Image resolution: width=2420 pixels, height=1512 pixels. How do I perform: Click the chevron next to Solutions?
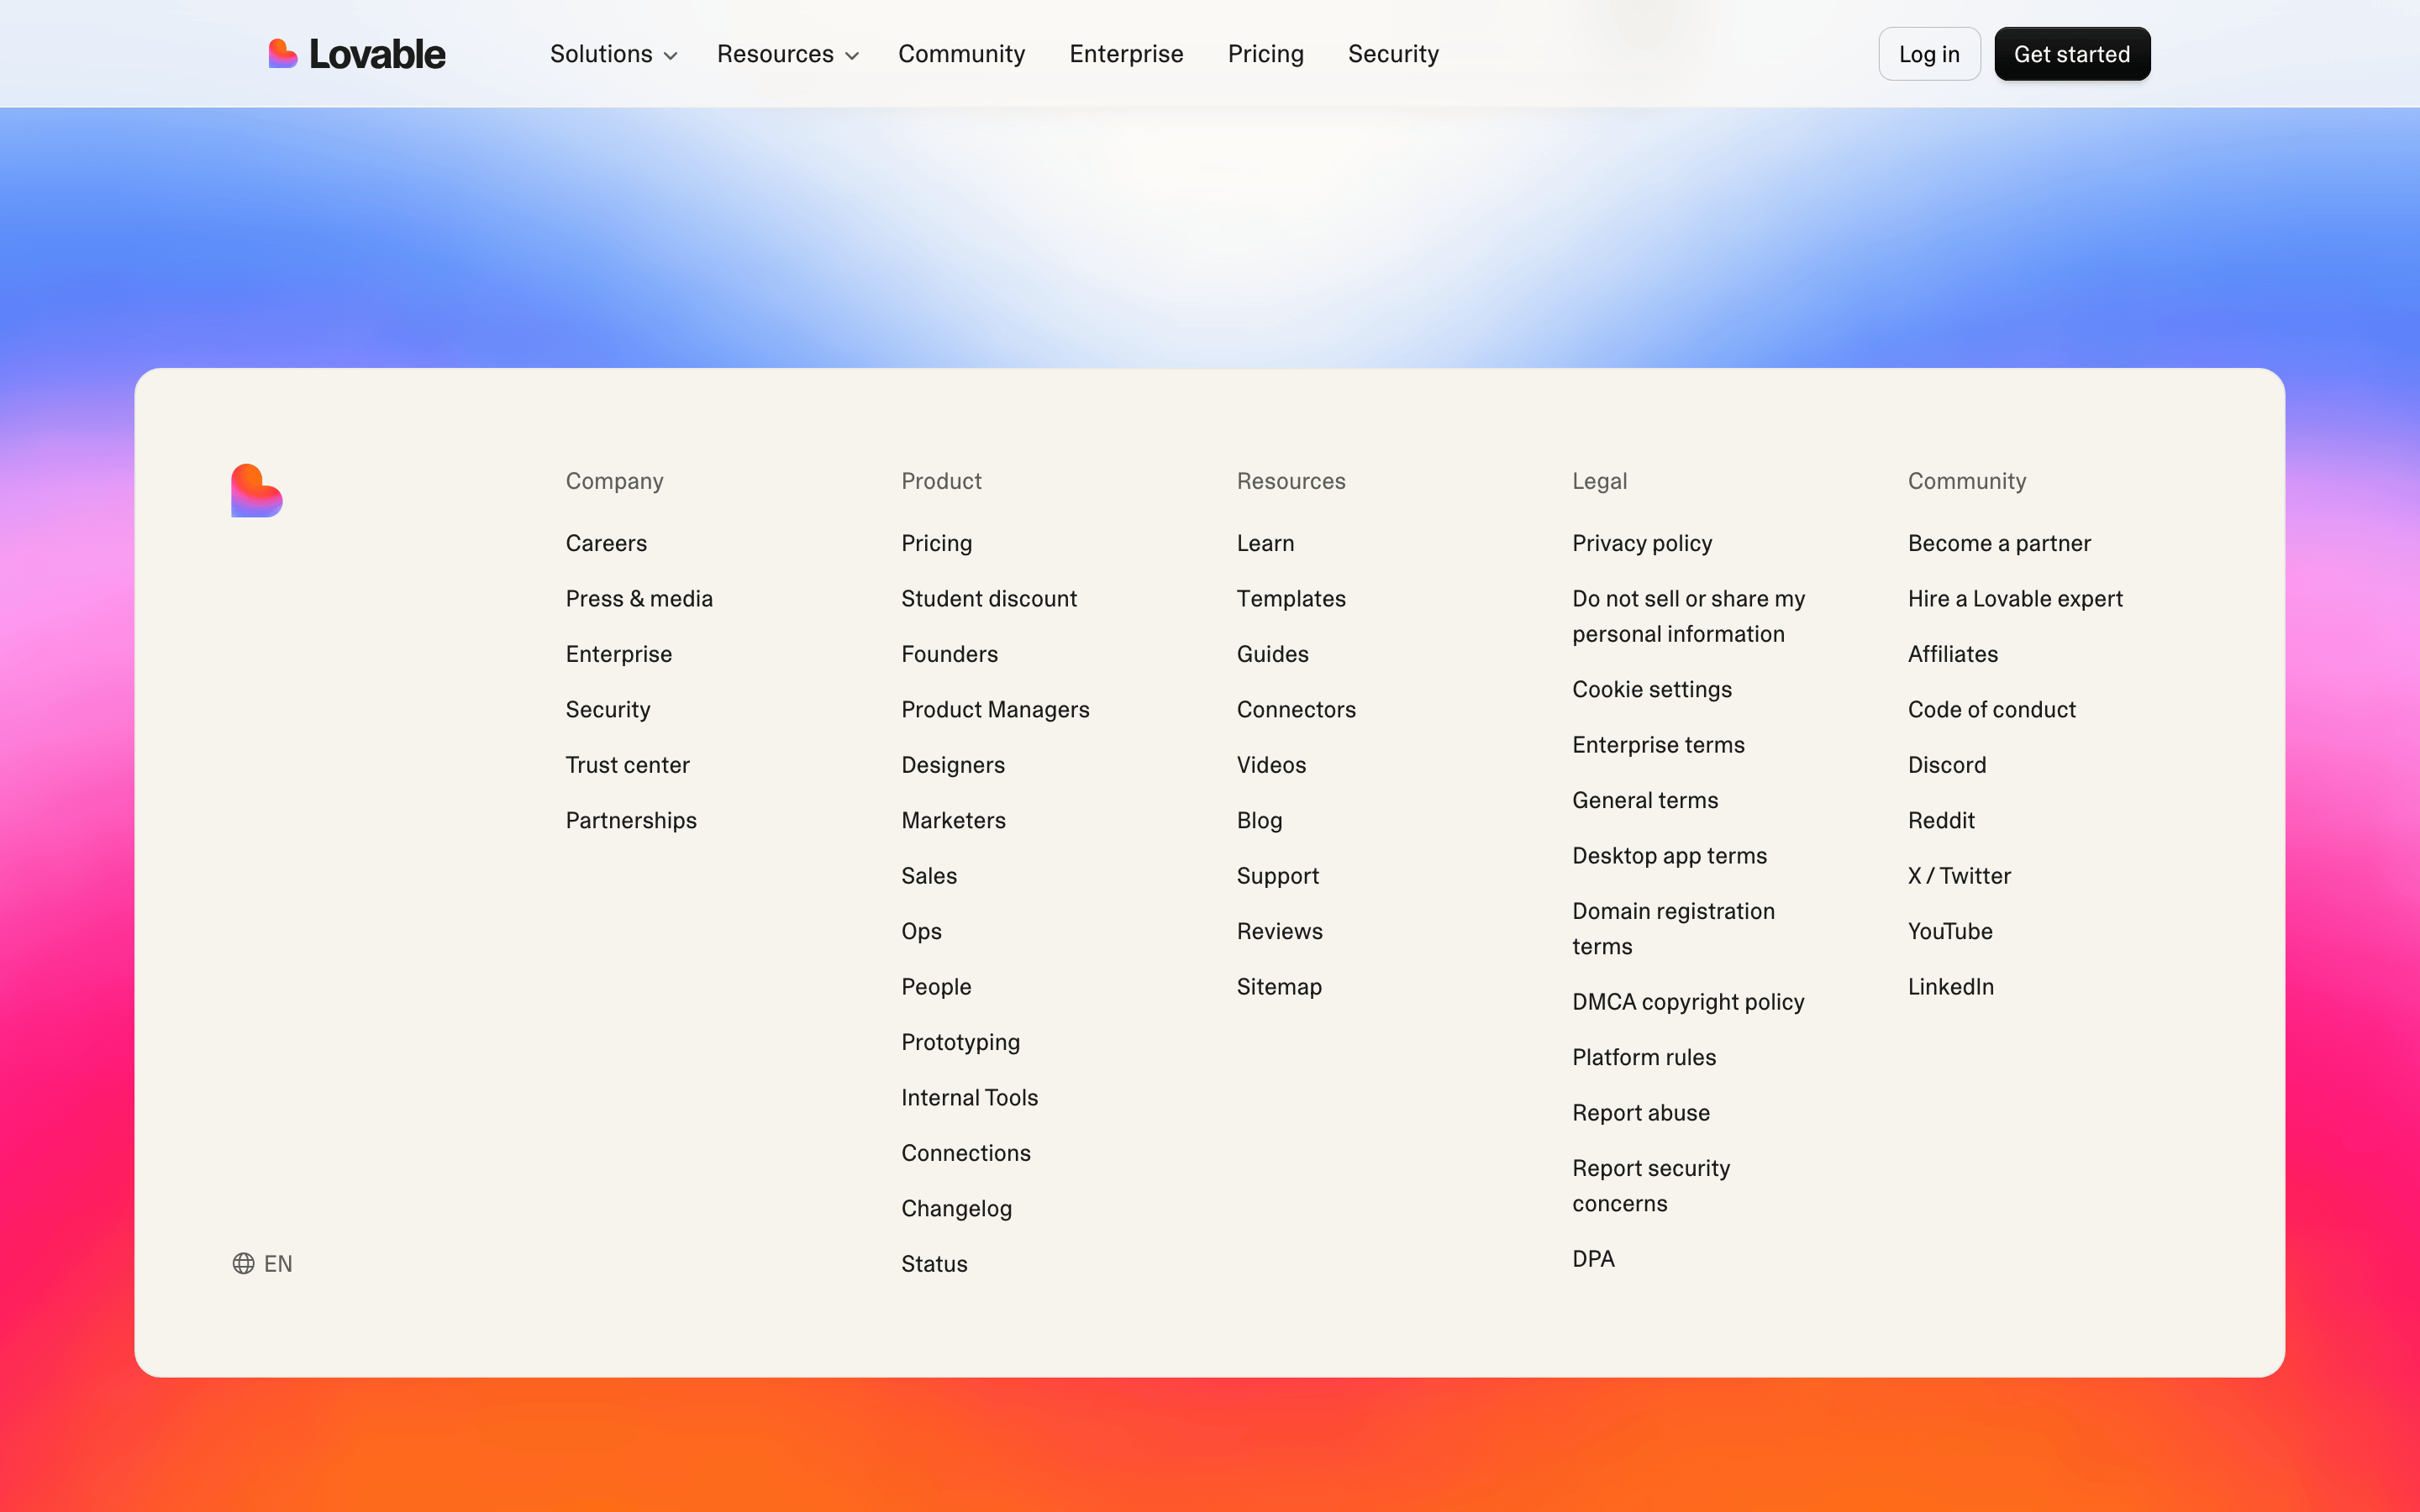point(671,56)
